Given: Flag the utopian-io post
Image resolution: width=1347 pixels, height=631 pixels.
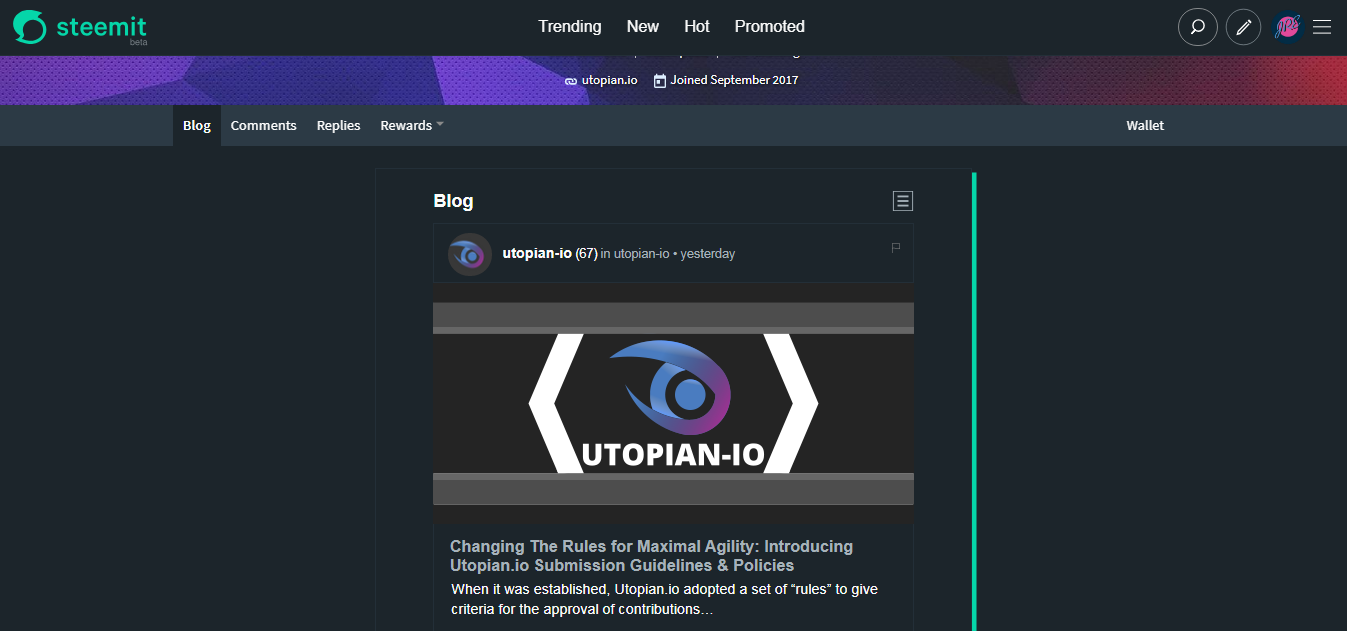Looking at the screenshot, I should 896,247.
